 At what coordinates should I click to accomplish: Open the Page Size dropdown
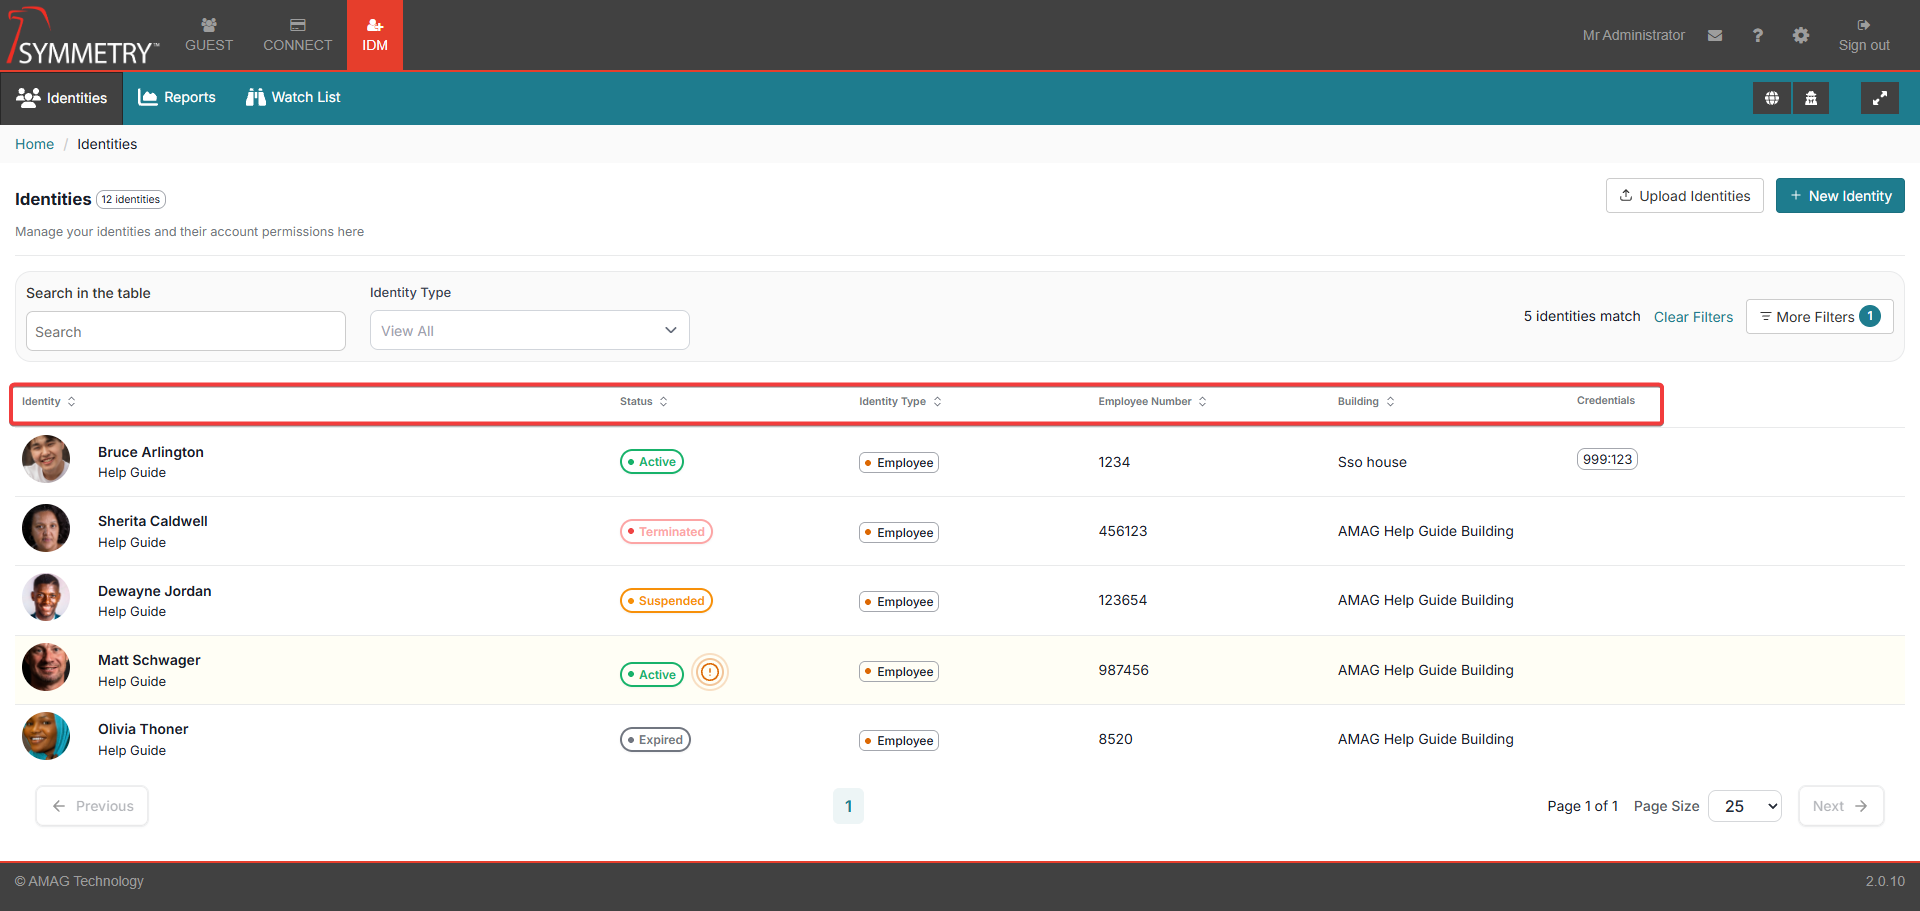point(1744,806)
